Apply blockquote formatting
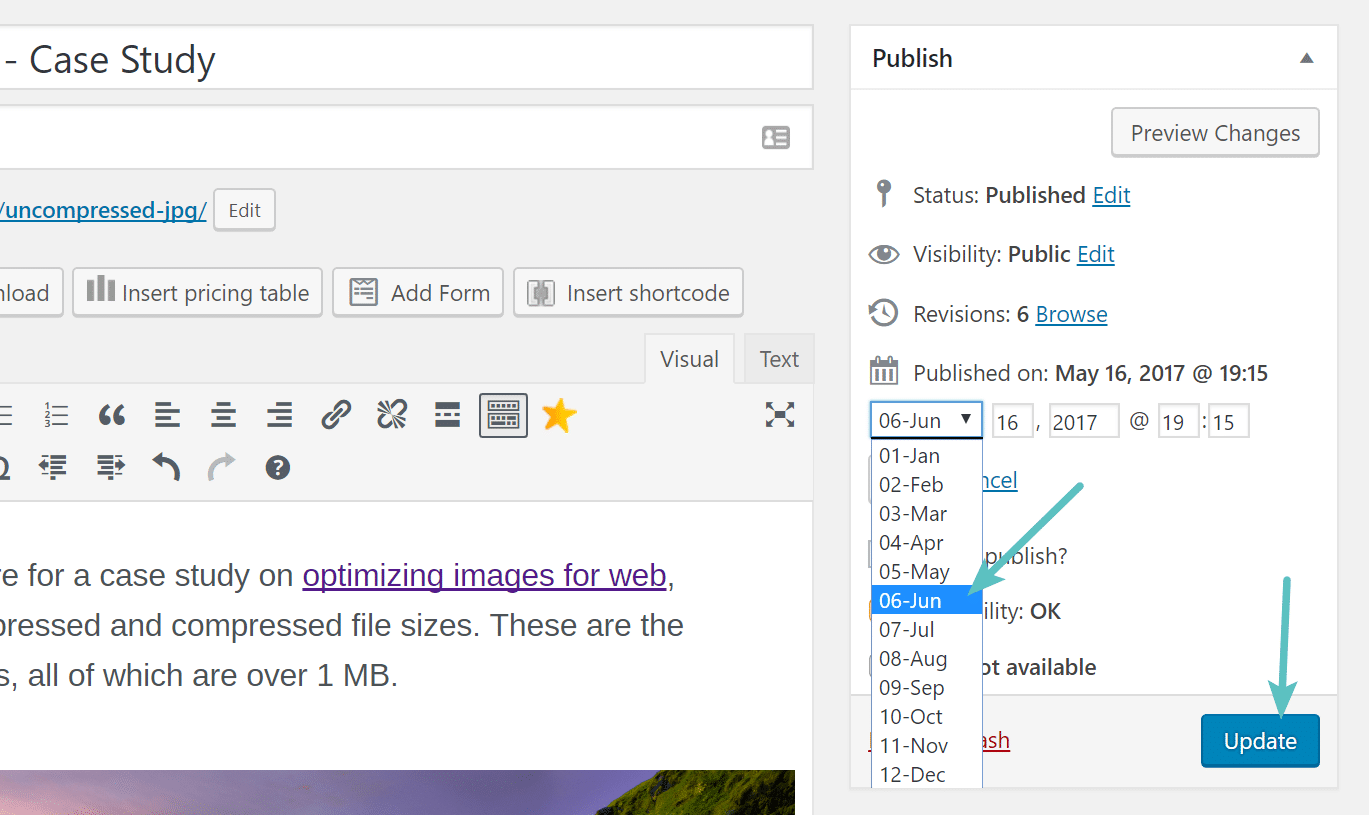Screen dimensions: 1369x815 point(111,414)
